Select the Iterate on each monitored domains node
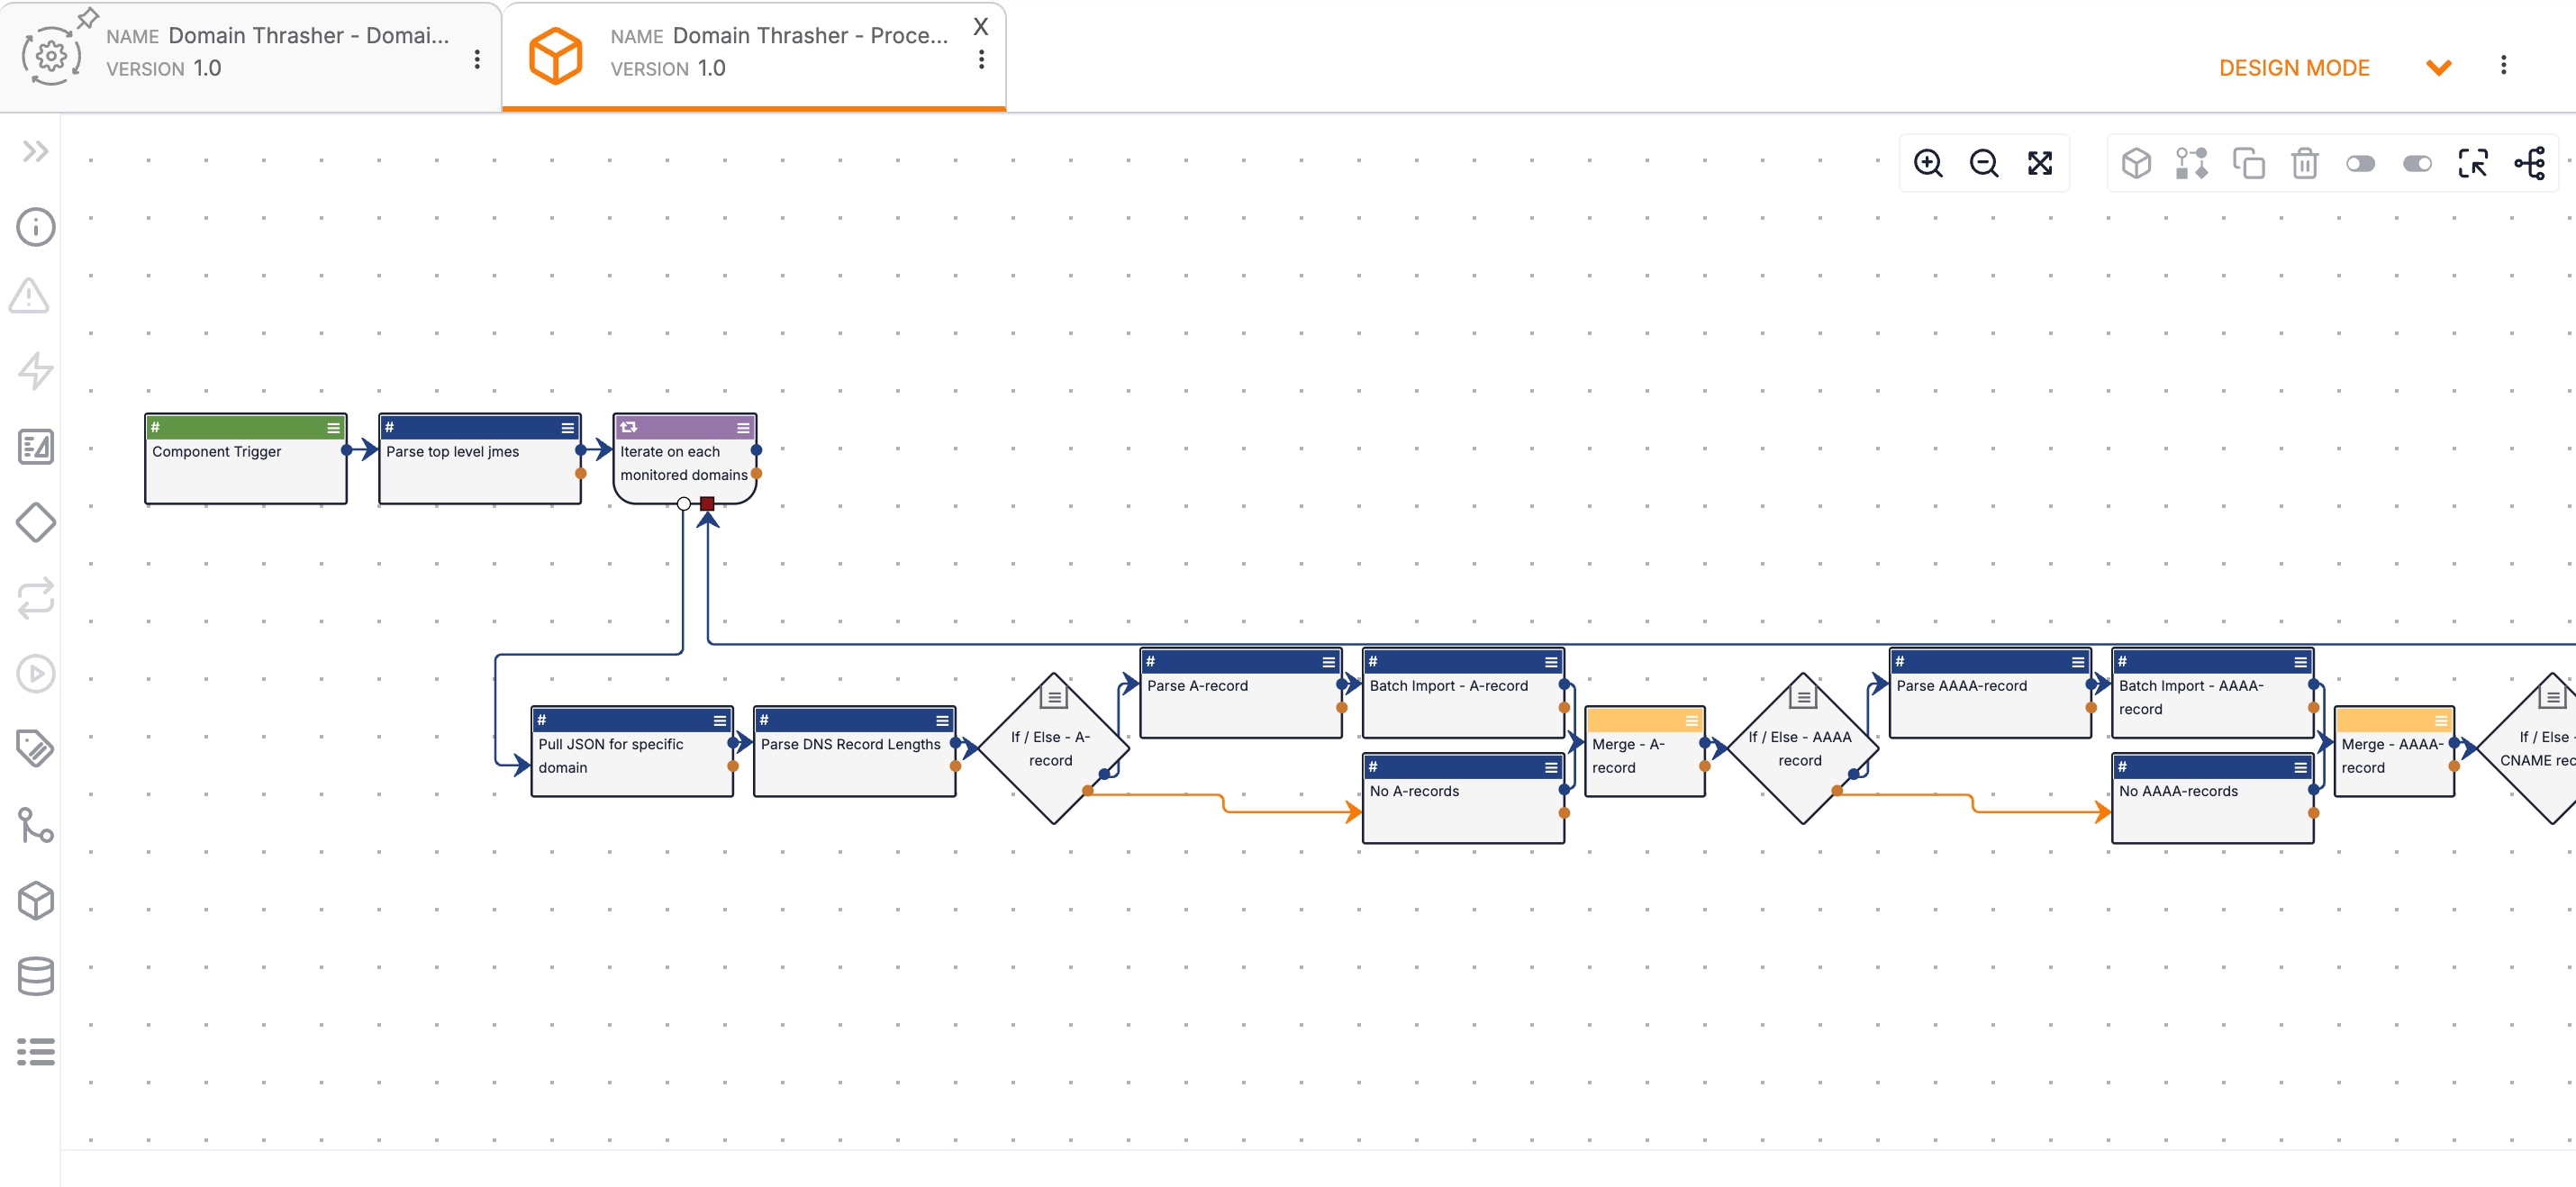 click(685, 459)
